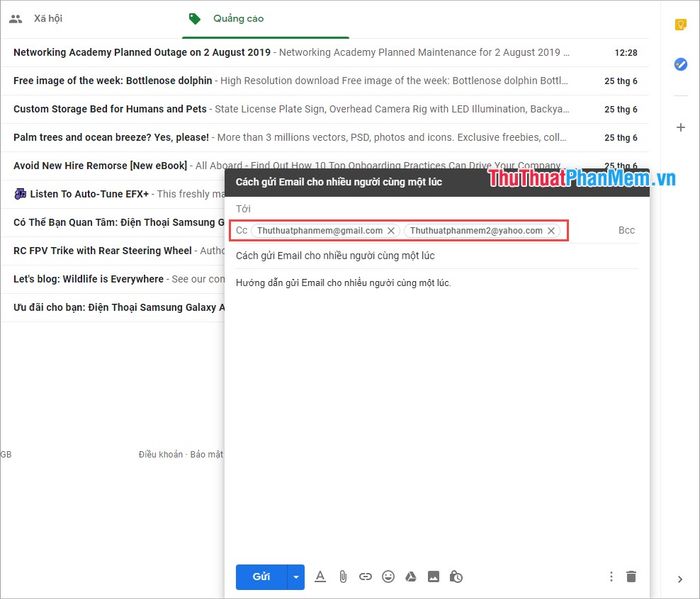Switch to the Xã hội tab

pyautogui.click(x=48, y=19)
